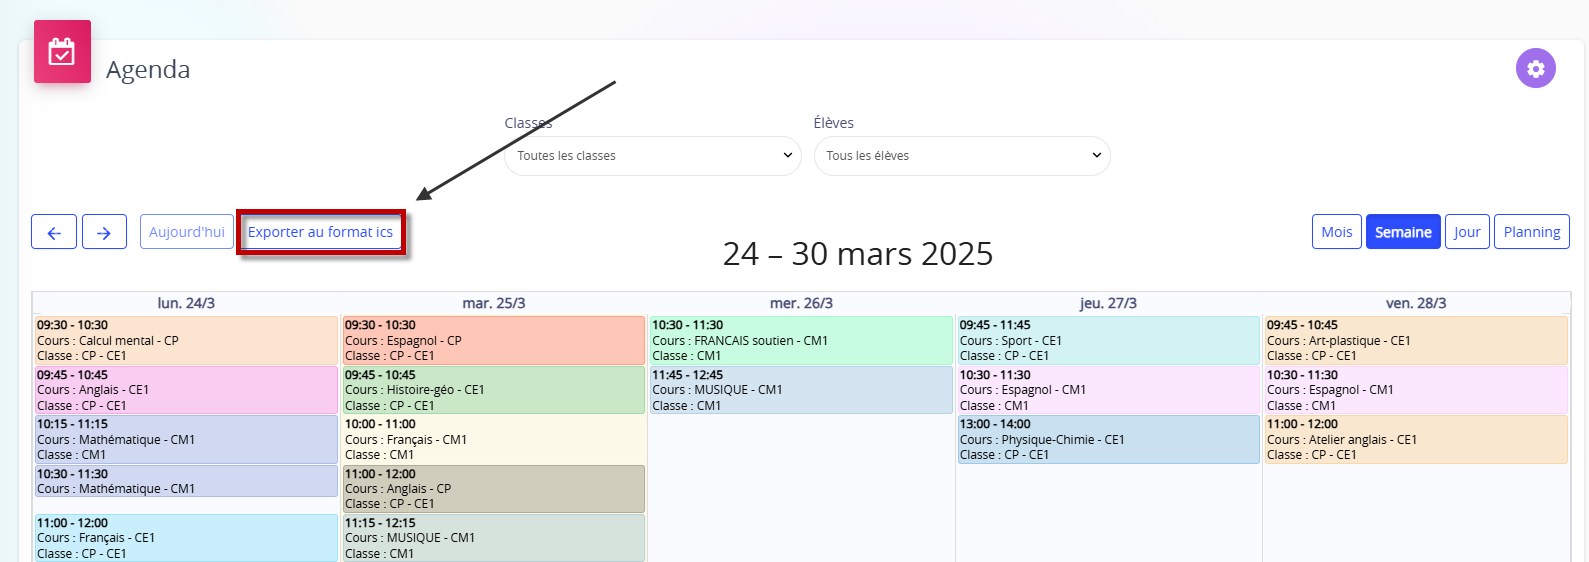Click the pink Agenda calendar icon
The width and height of the screenshot is (1589, 562).
point(62,51)
